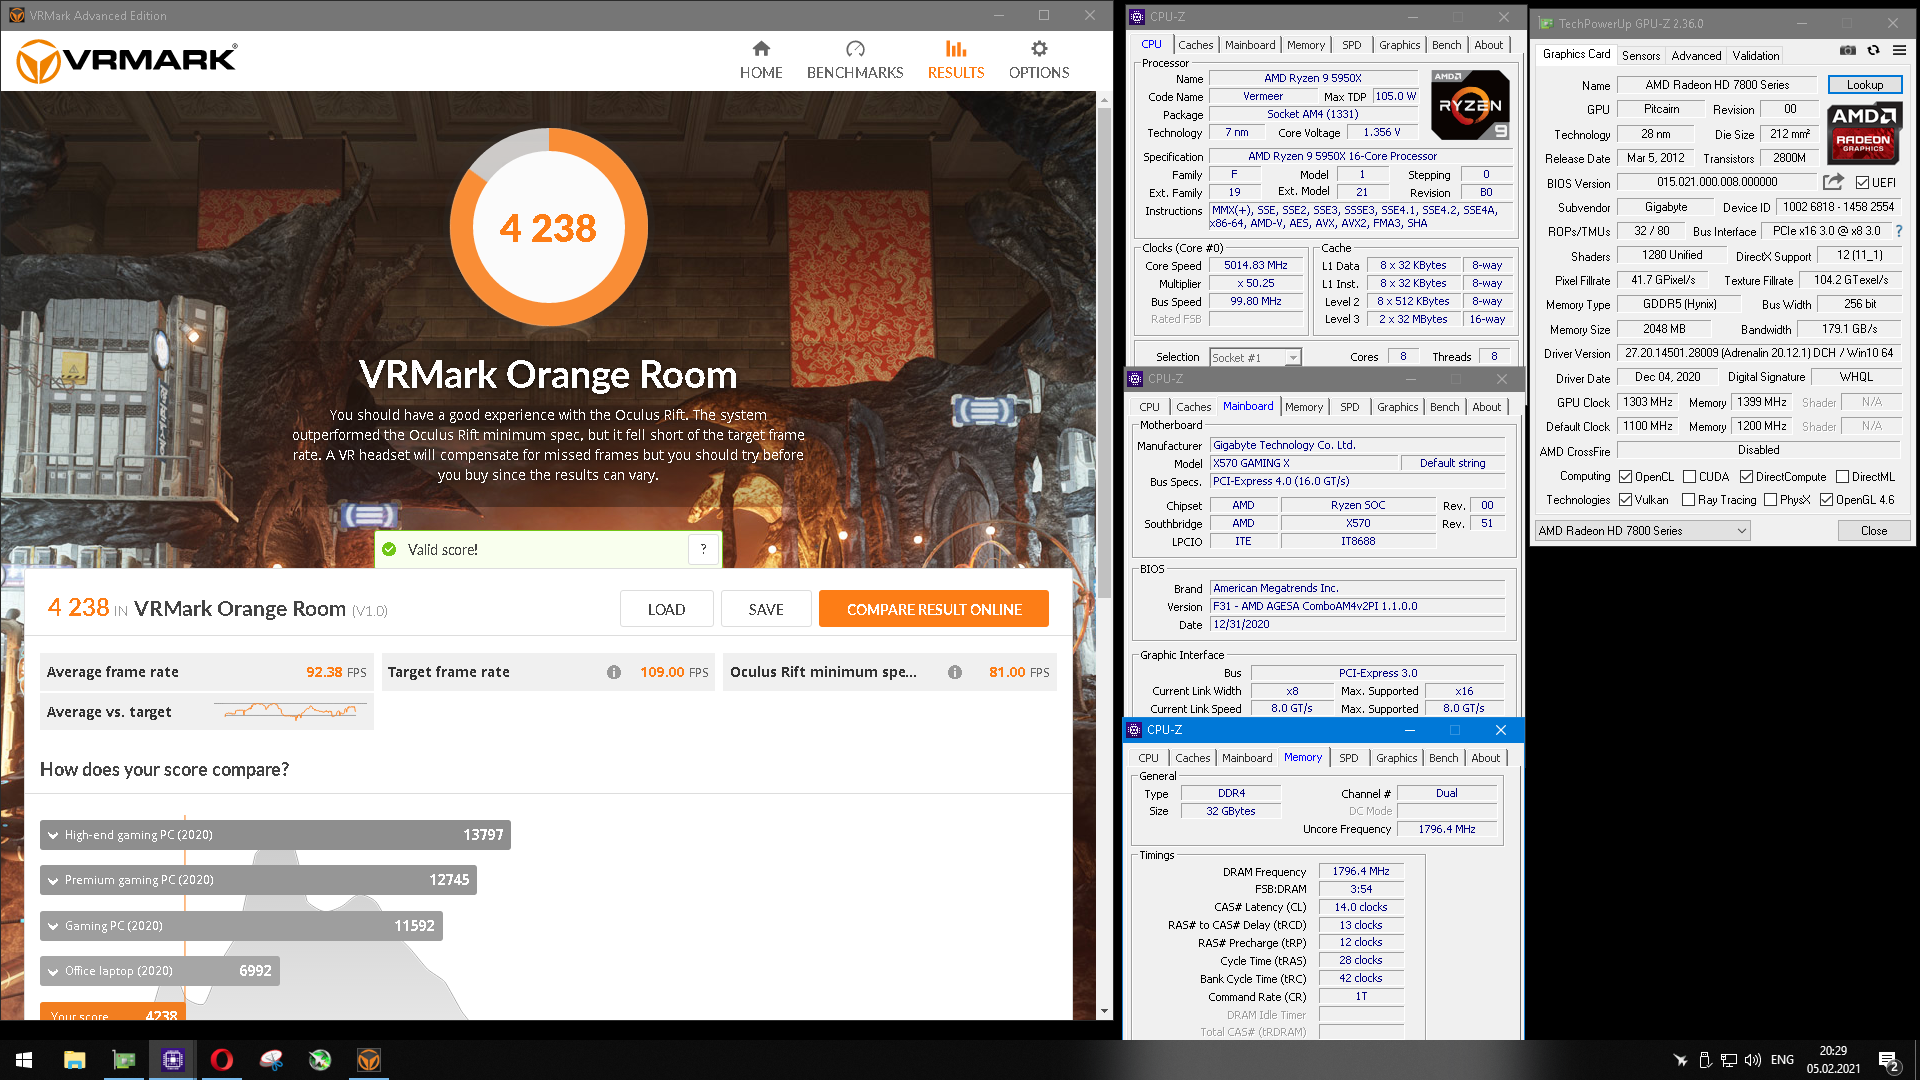Open the GPU-Z hamburger menu

click(x=1899, y=50)
